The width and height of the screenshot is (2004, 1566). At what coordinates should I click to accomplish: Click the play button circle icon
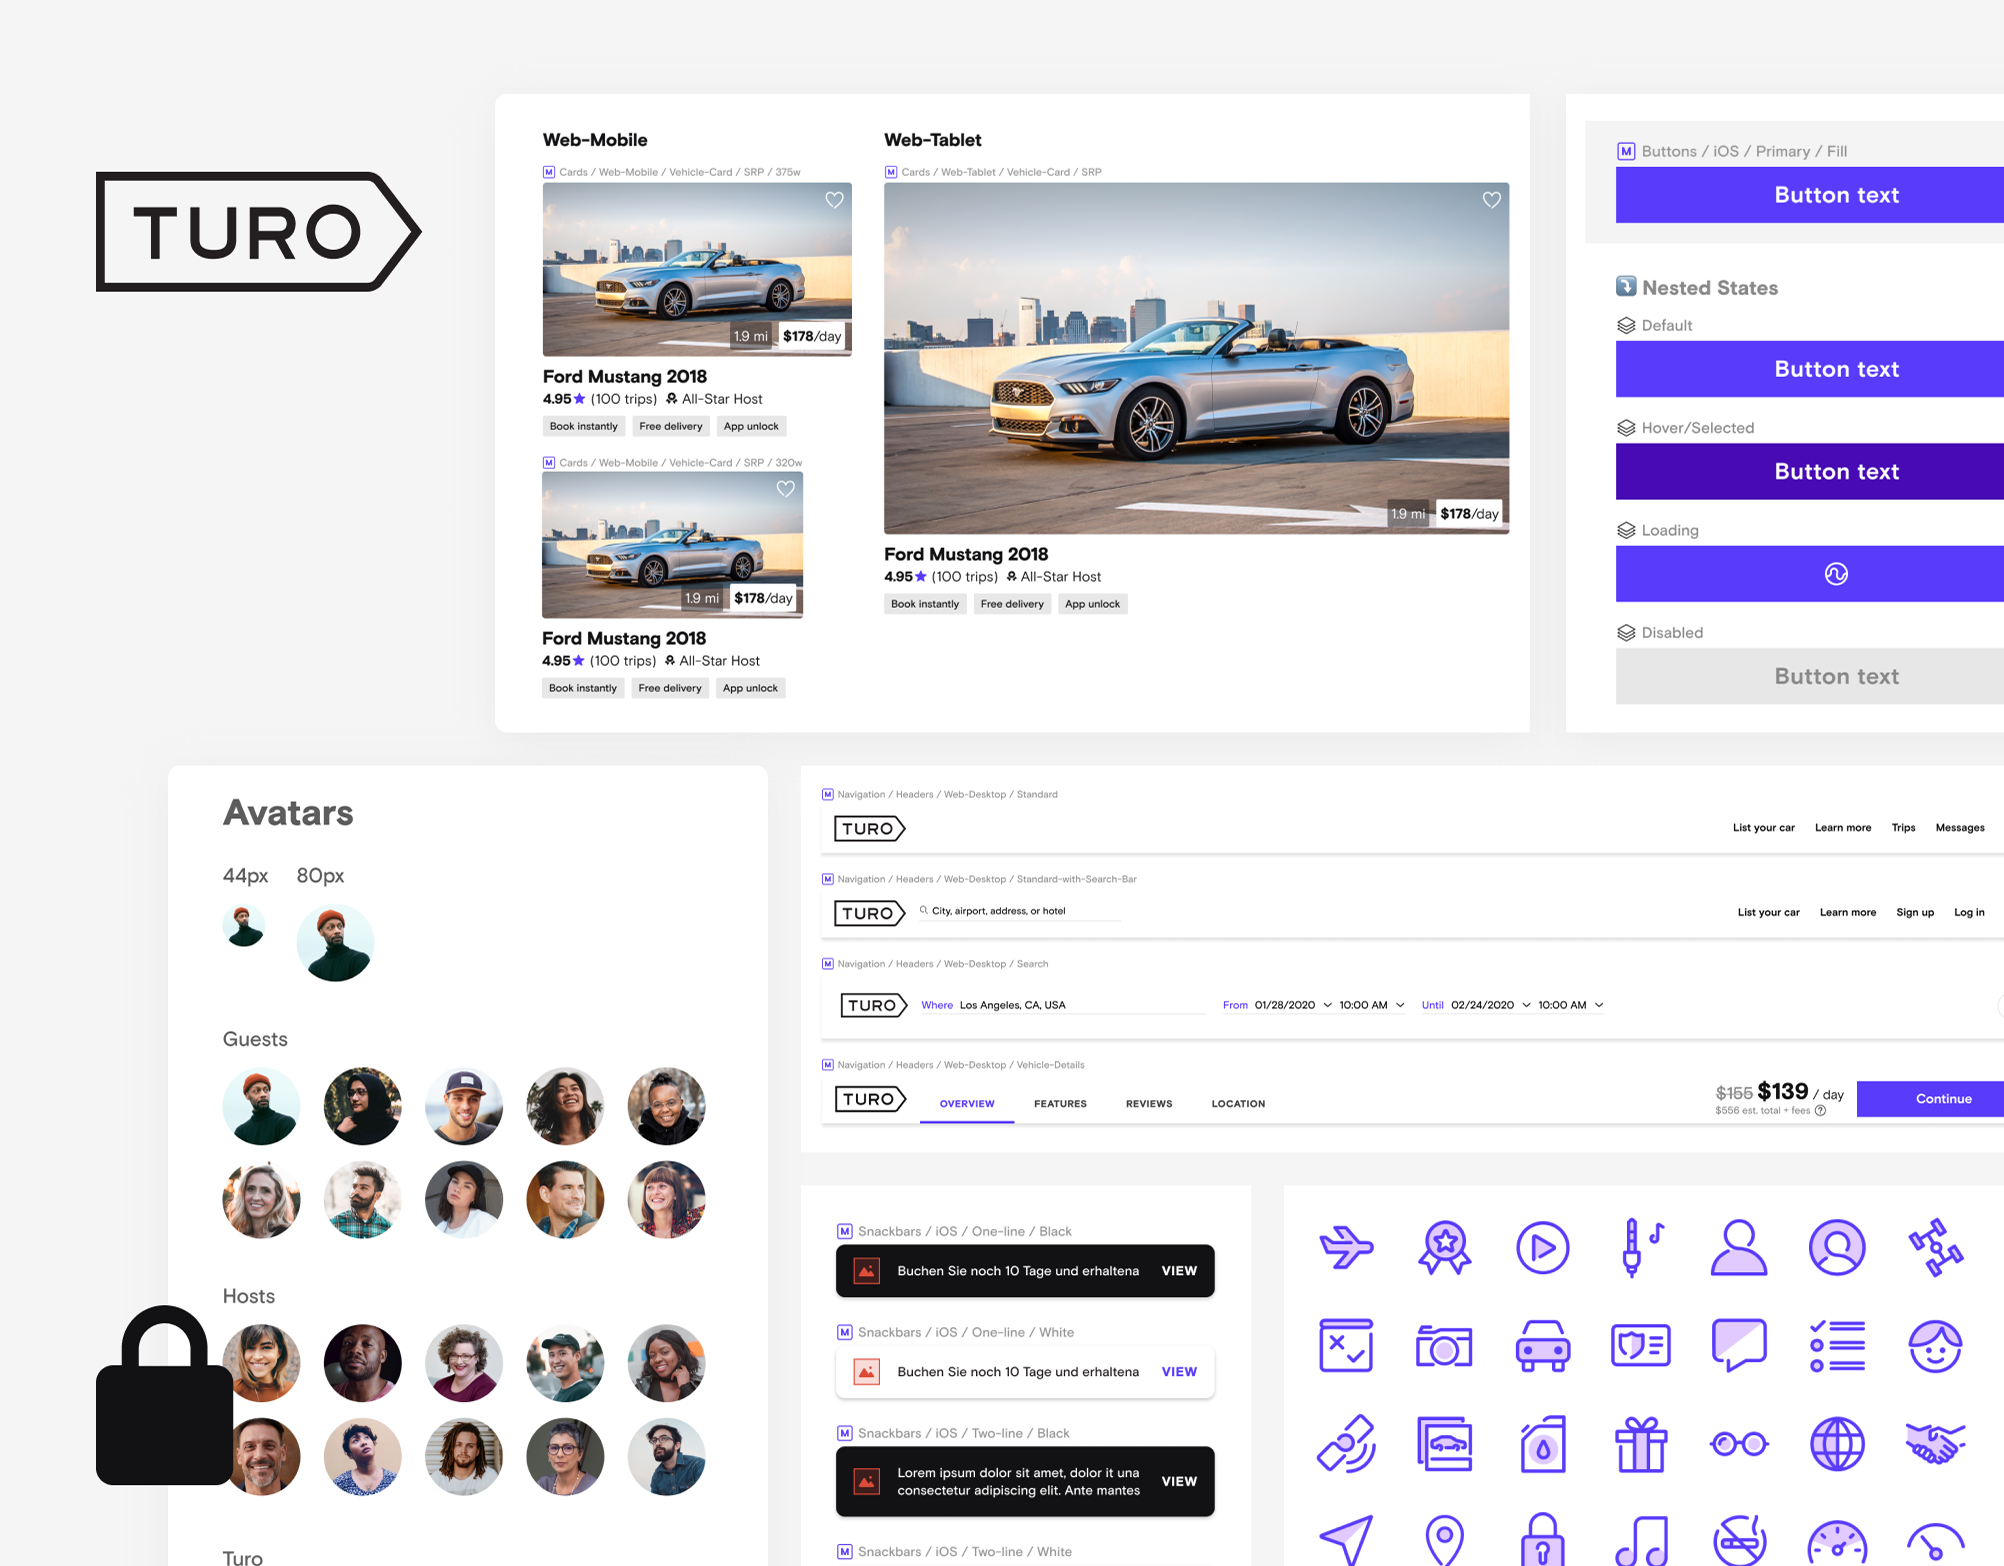tap(1542, 1248)
